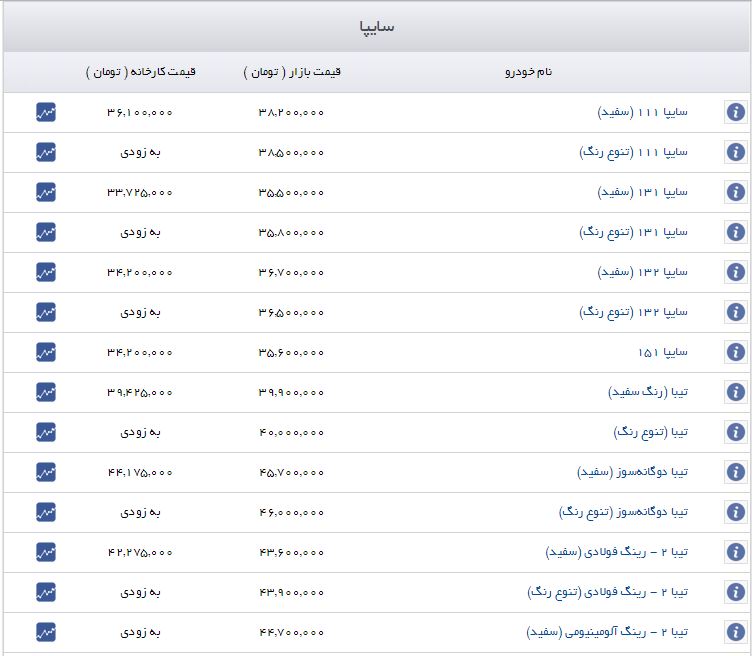This screenshot has width=752, height=656.
Task: Open info for سایپا ۱۱۱ (تنوع رنگ)
Action: (x=735, y=152)
